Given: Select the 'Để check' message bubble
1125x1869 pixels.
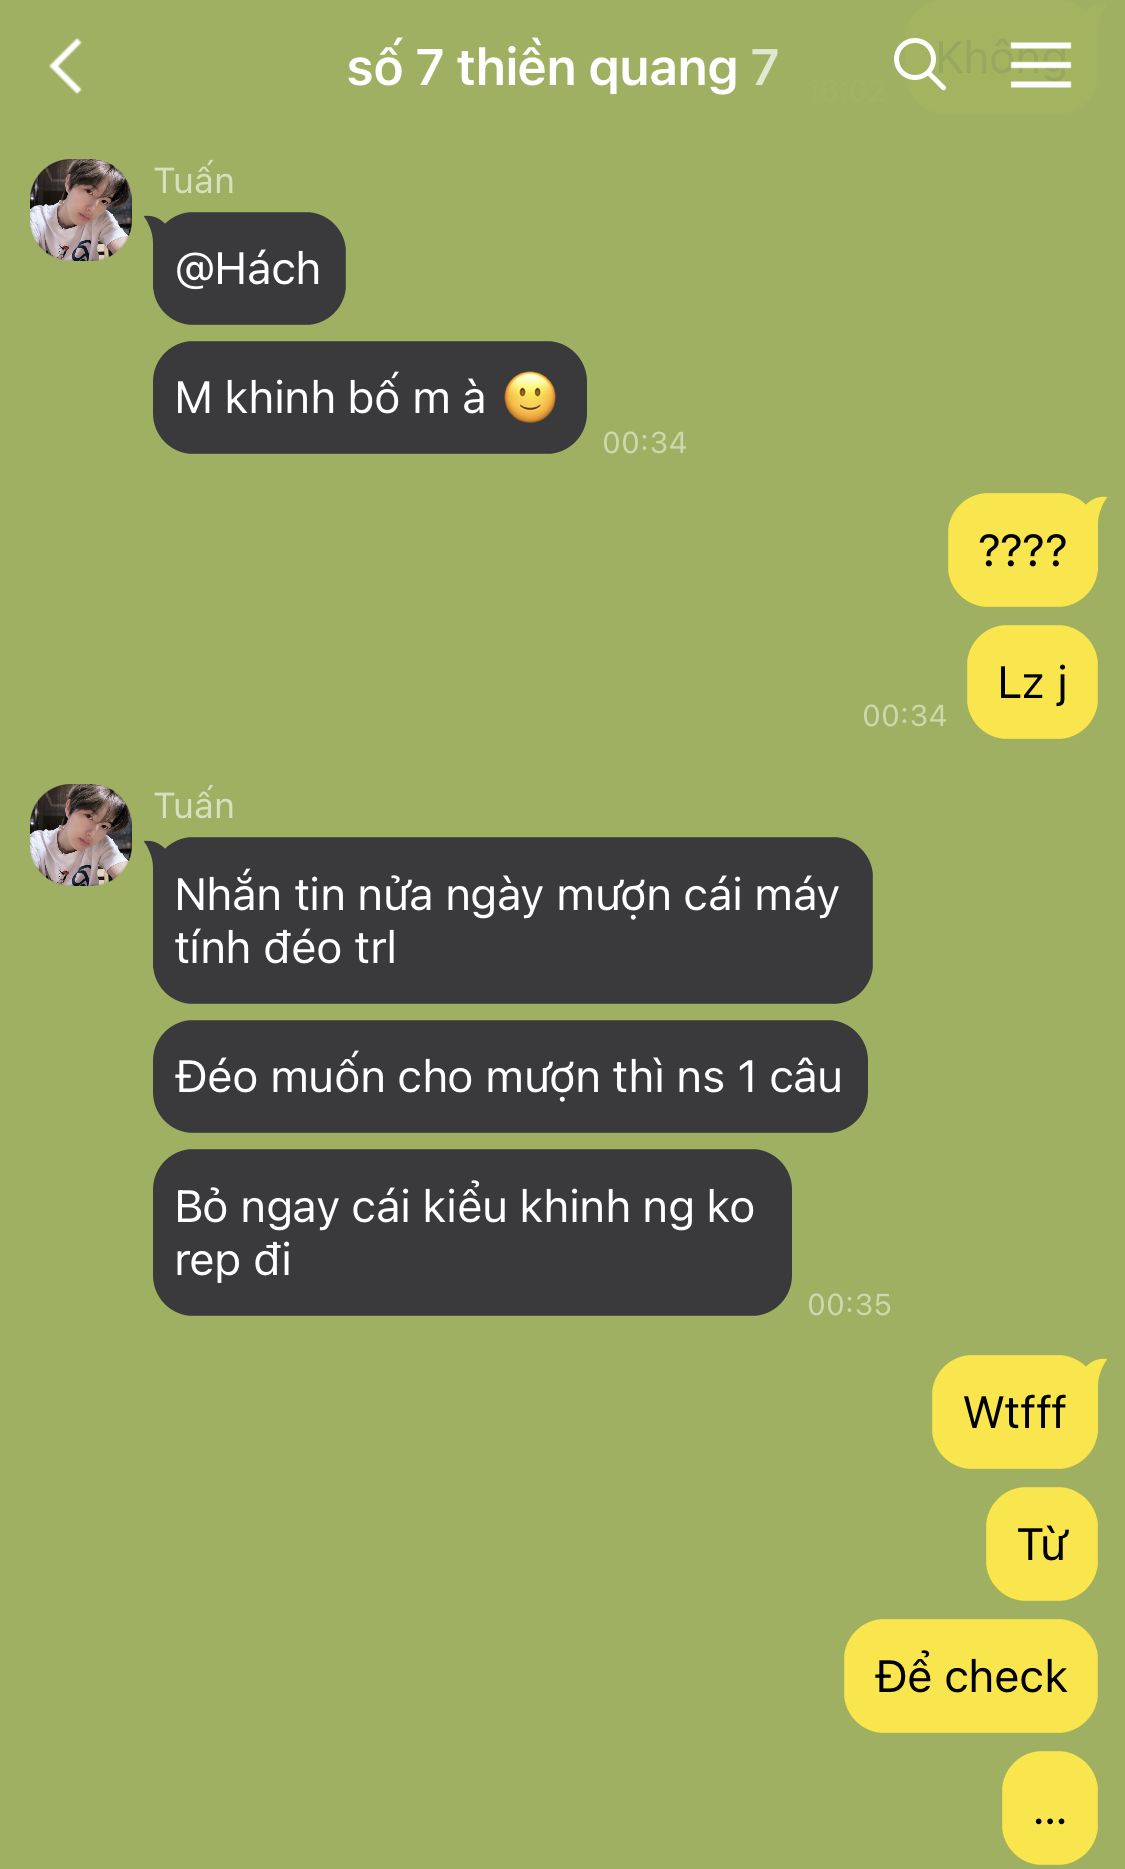Looking at the screenshot, I should pos(971,1676).
